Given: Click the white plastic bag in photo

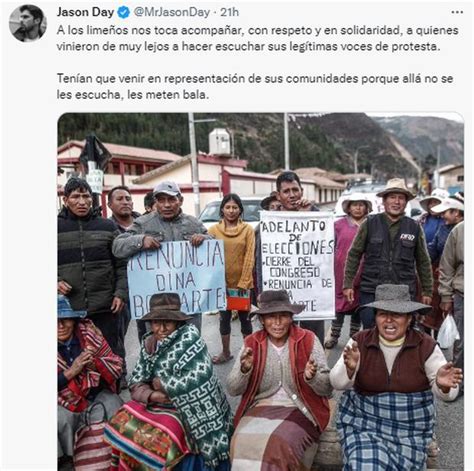Looking at the screenshot, I should pos(447,332).
